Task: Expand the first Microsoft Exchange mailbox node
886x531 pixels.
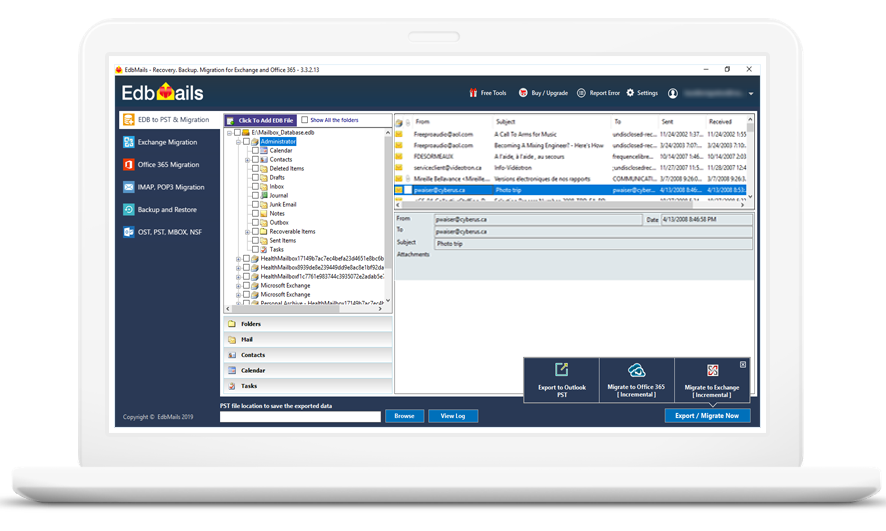Action: coord(238,286)
